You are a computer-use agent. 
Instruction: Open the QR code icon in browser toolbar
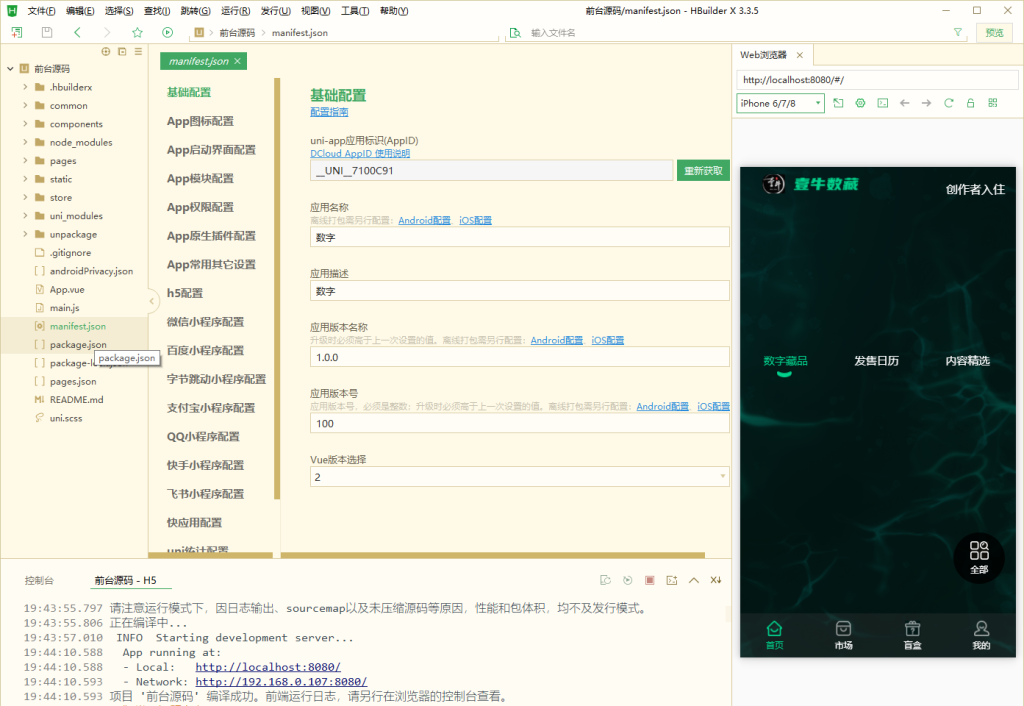992,103
